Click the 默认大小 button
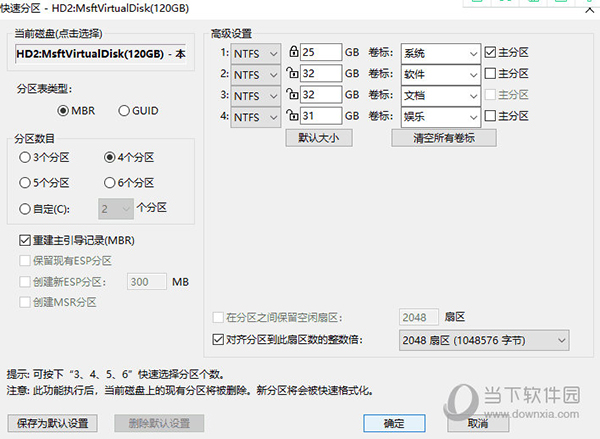Screen dimensions: 600x439 pyautogui.click(x=319, y=138)
